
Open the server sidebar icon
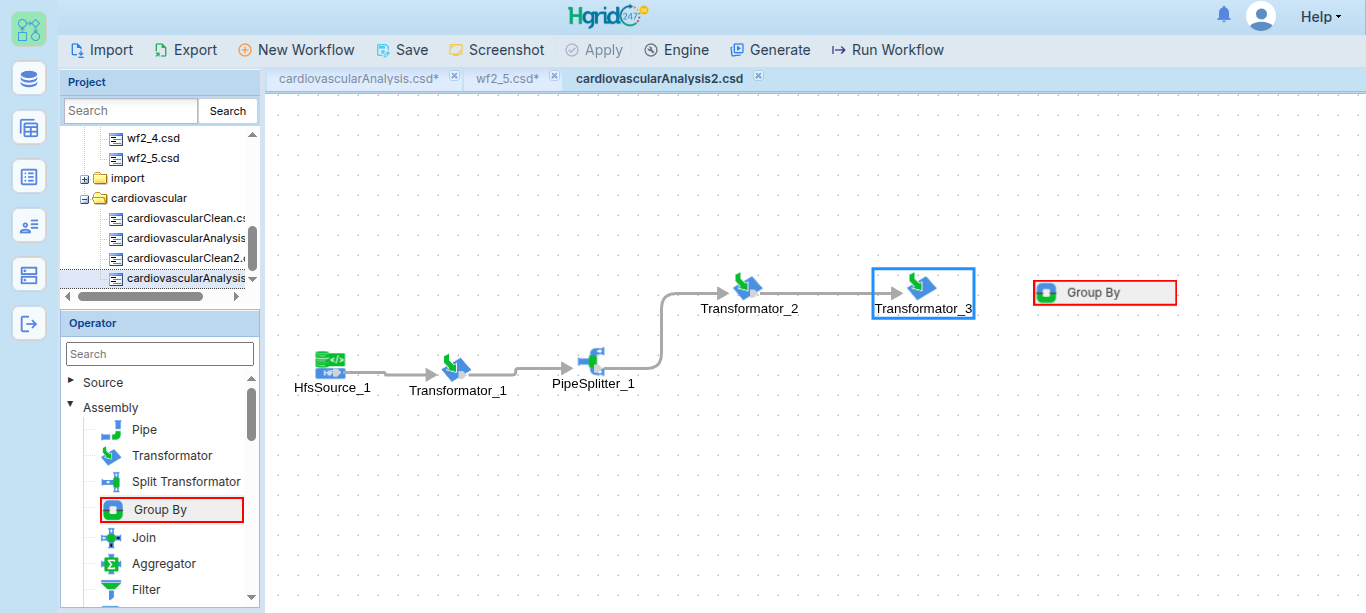(x=29, y=274)
